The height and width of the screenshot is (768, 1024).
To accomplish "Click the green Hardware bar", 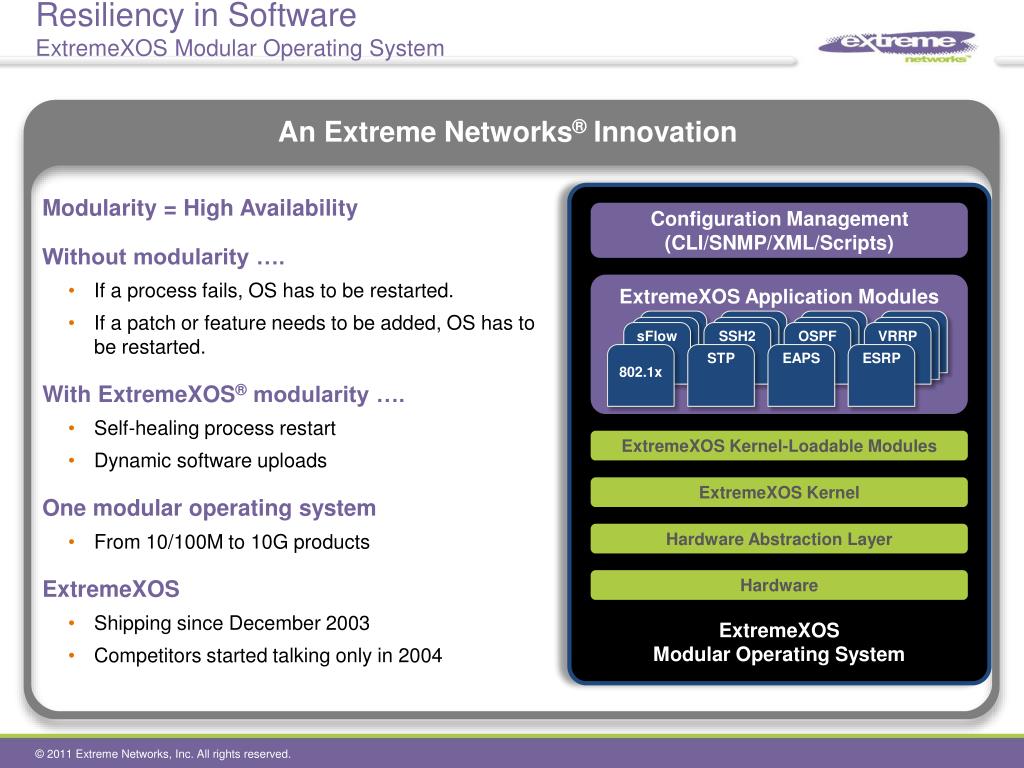I will (779, 586).
